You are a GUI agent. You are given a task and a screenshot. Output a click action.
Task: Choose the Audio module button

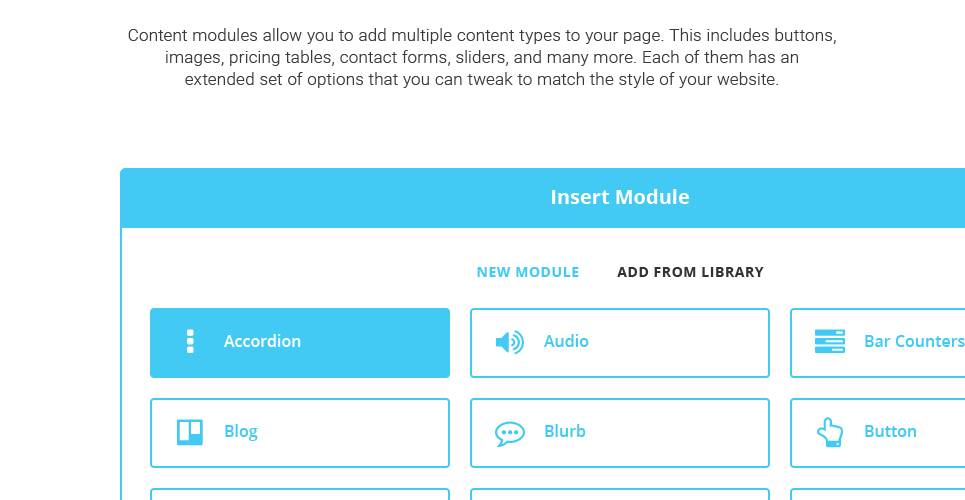coord(620,343)
